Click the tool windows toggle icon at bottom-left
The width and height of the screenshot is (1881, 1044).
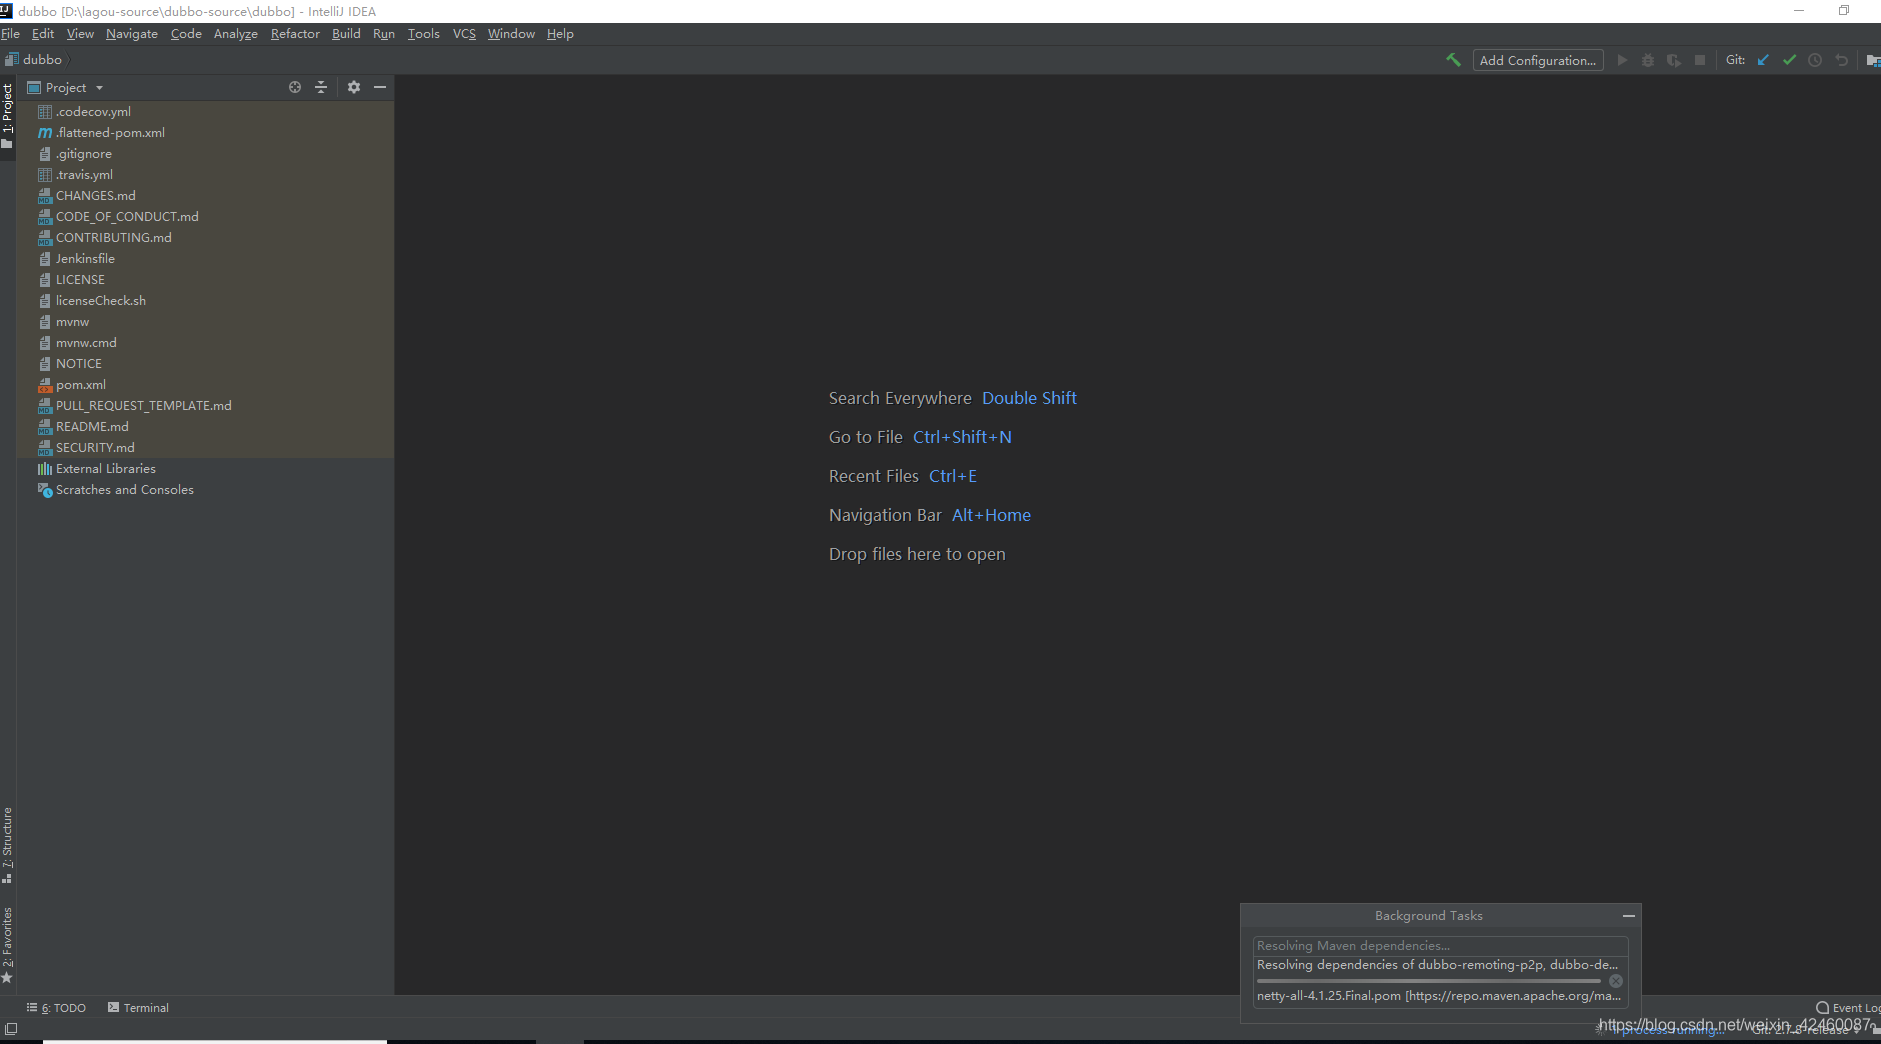coord(11,1028)
